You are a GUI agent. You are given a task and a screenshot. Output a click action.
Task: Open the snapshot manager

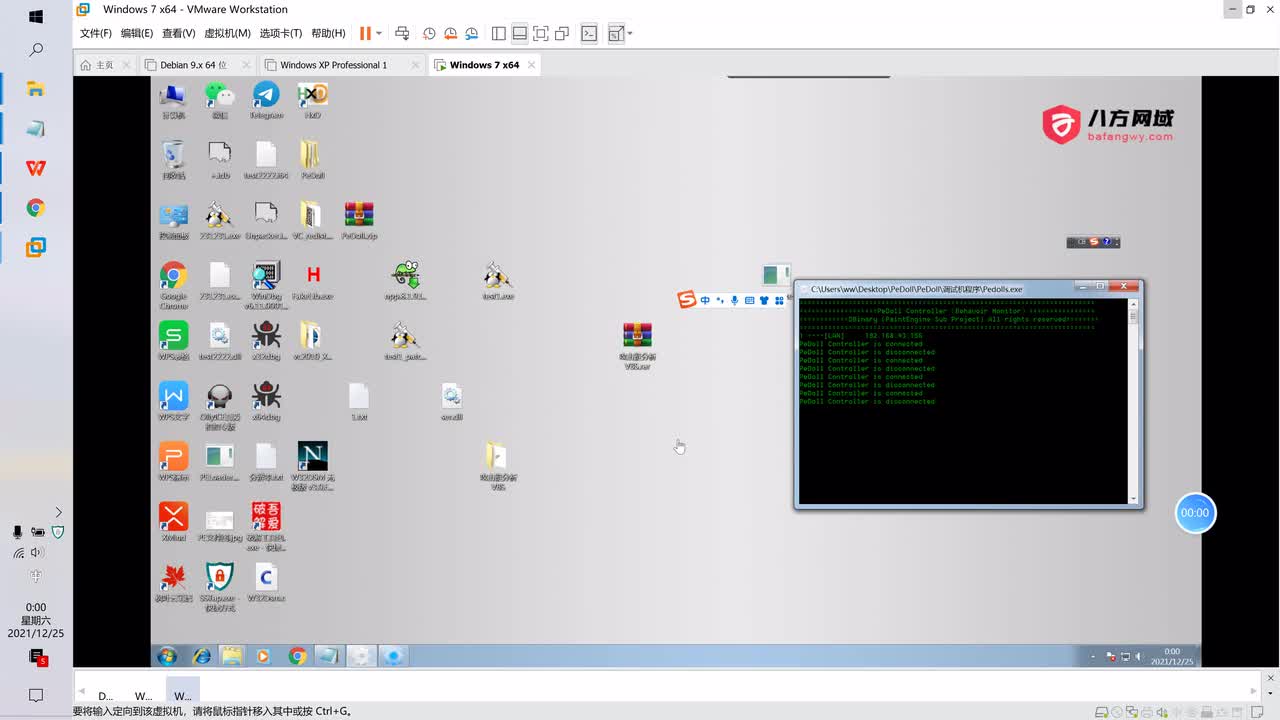coord(471,33)
